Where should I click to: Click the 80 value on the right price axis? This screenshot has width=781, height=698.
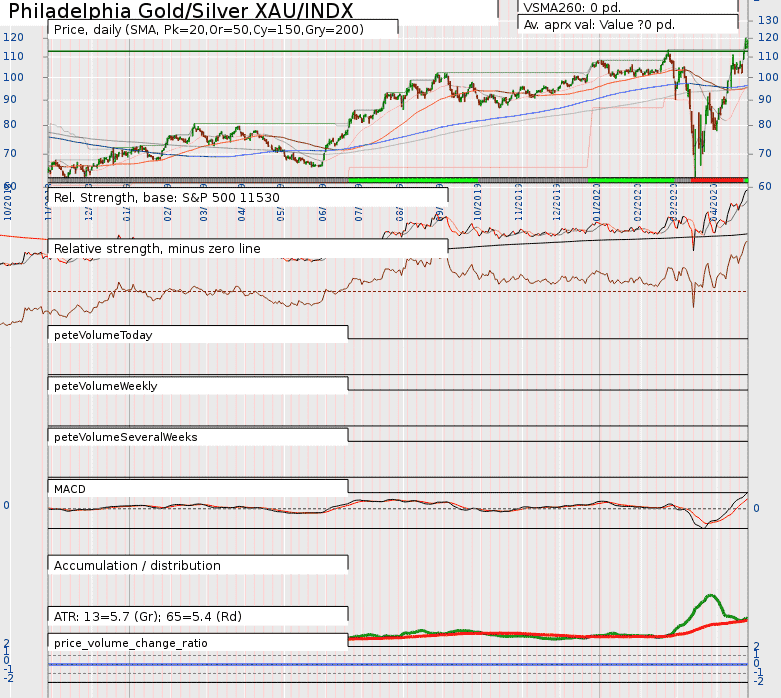pyautogui.click(x=765, y=125)
